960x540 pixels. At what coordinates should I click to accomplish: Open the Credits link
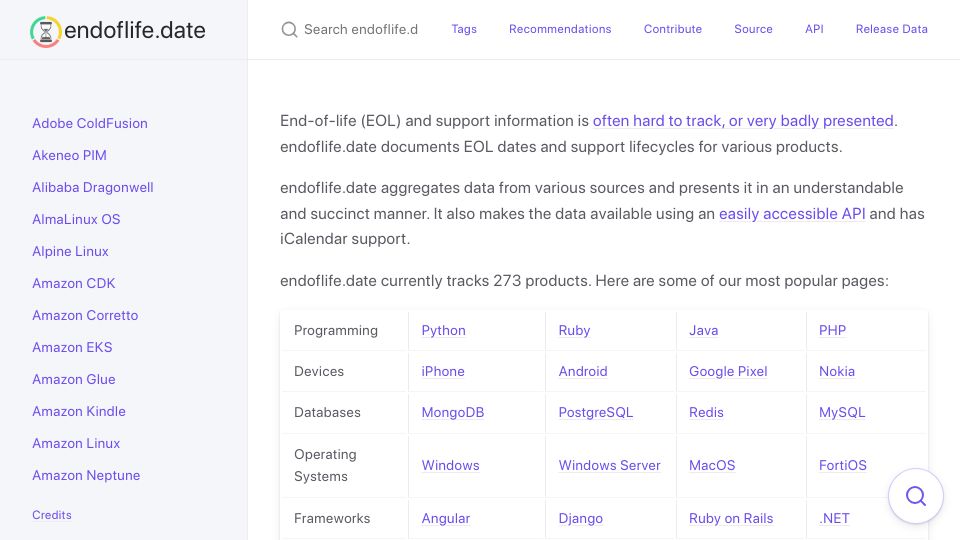(52, 515)
